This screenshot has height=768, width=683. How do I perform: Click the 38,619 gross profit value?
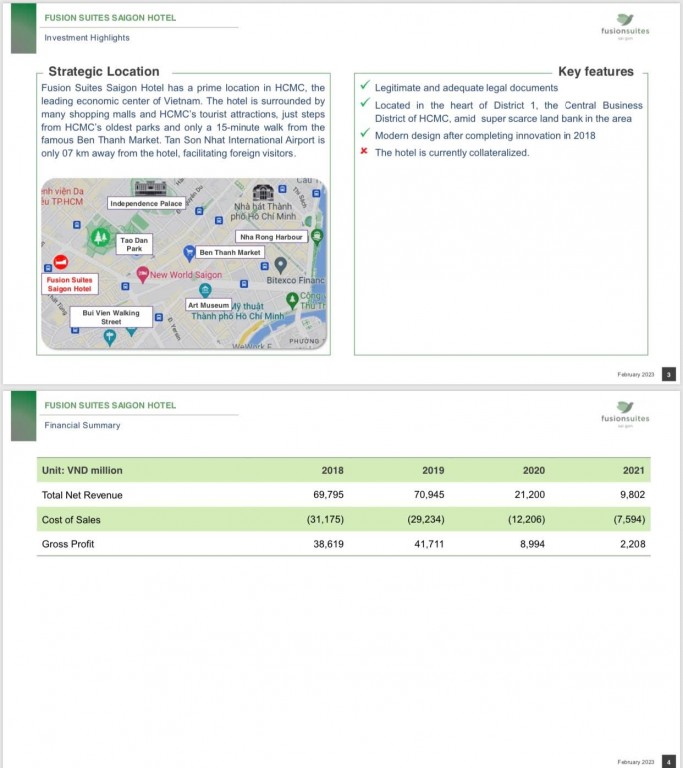click(x=328, y=544)
